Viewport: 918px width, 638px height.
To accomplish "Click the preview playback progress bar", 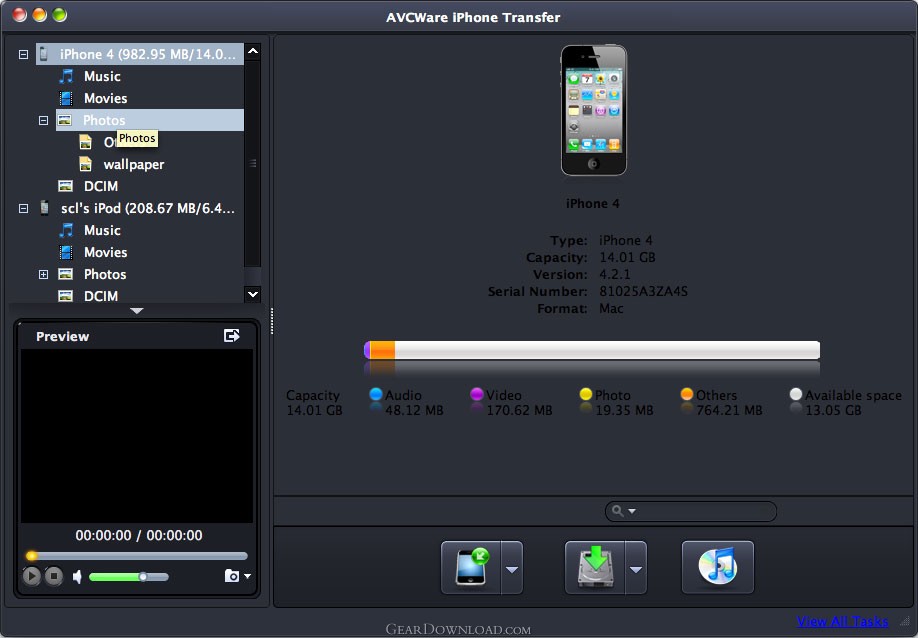I will tap(137, 556).
